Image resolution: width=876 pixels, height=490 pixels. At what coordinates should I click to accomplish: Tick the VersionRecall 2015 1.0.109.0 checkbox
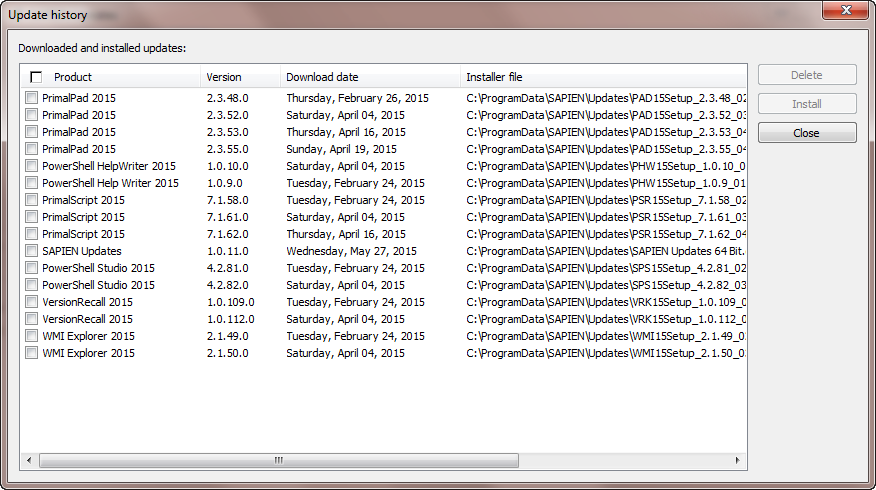(x=31, y=302)
